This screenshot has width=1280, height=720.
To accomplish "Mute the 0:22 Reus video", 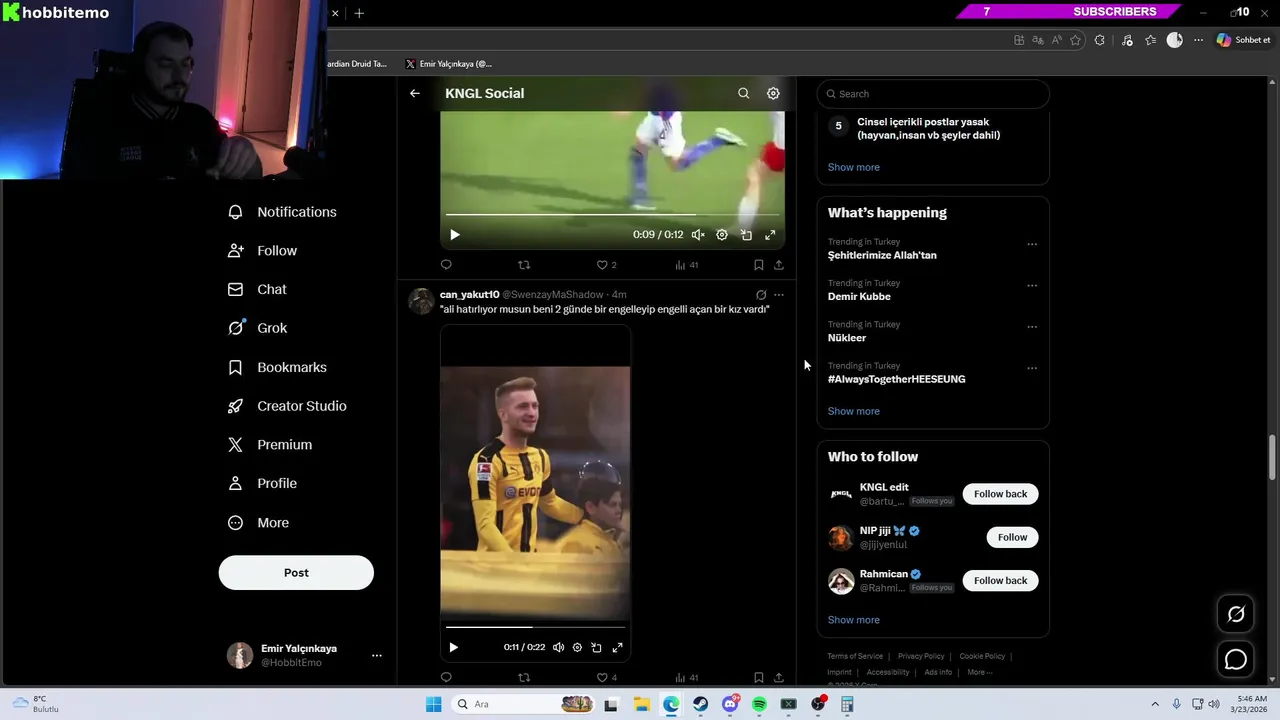I will pos(558,648).
